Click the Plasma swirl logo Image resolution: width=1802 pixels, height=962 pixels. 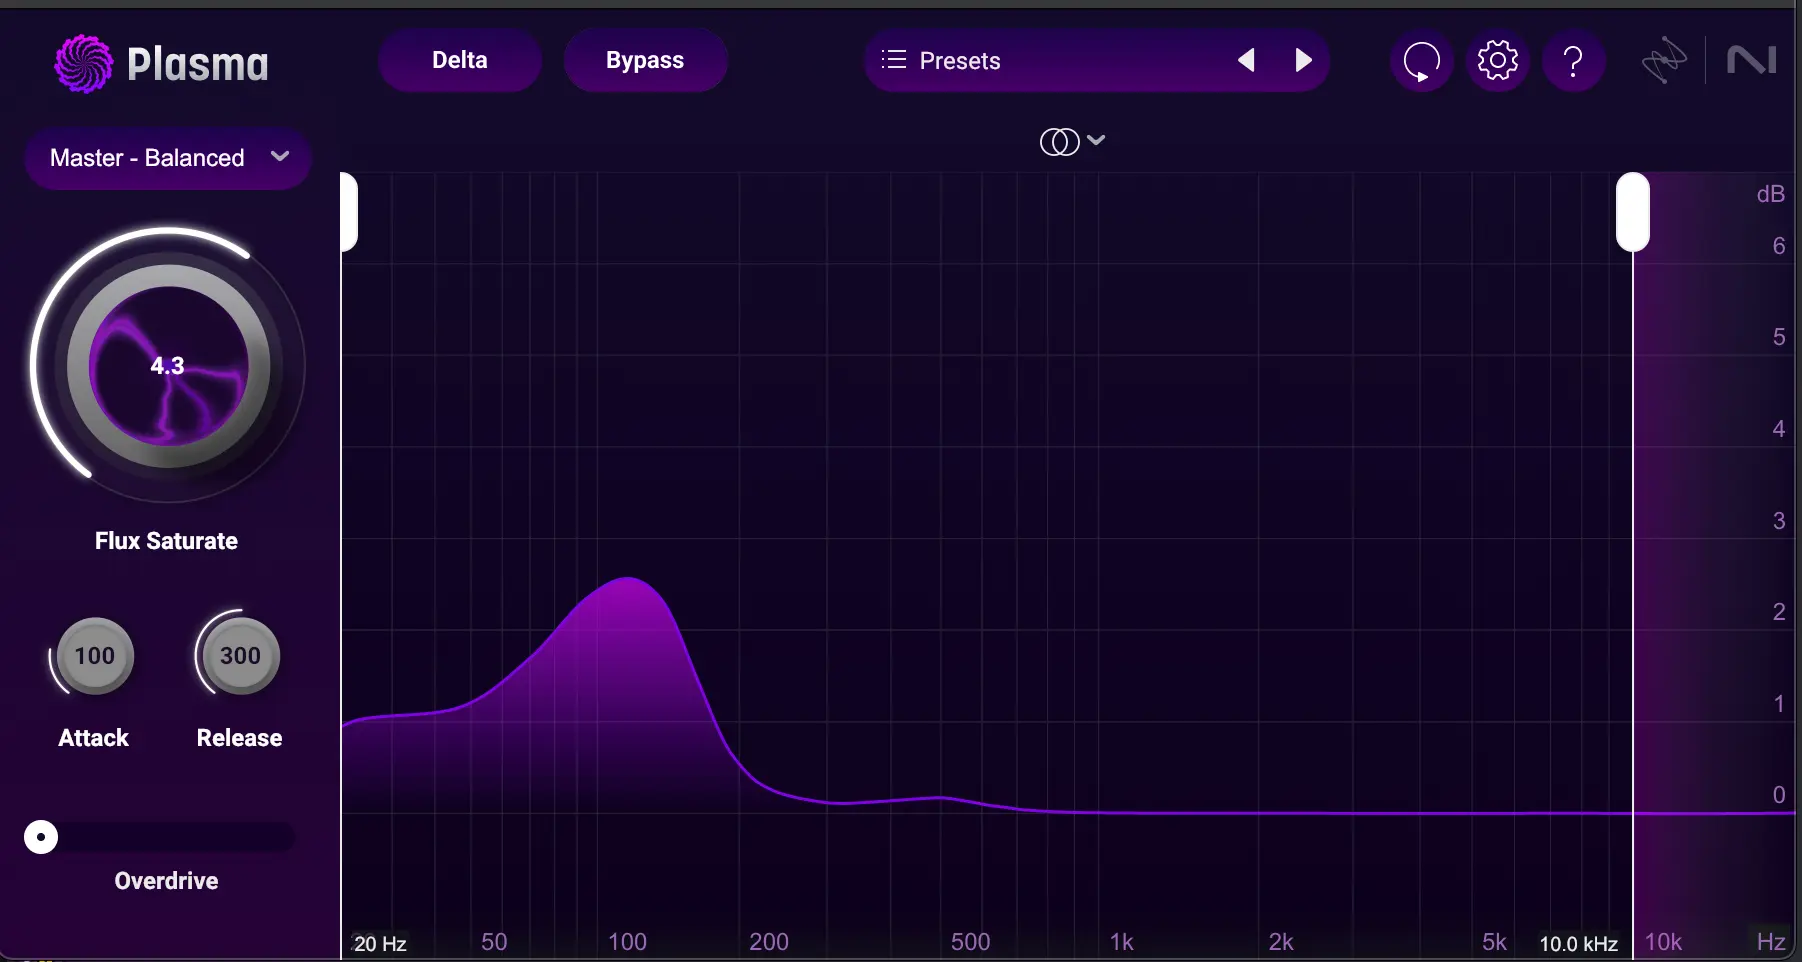tap(83, 62)
